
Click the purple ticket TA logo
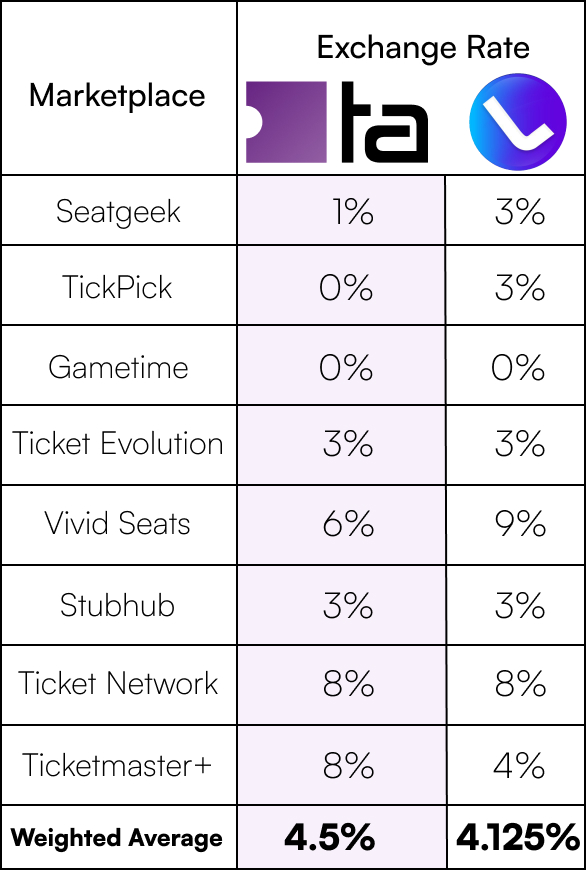337,122
